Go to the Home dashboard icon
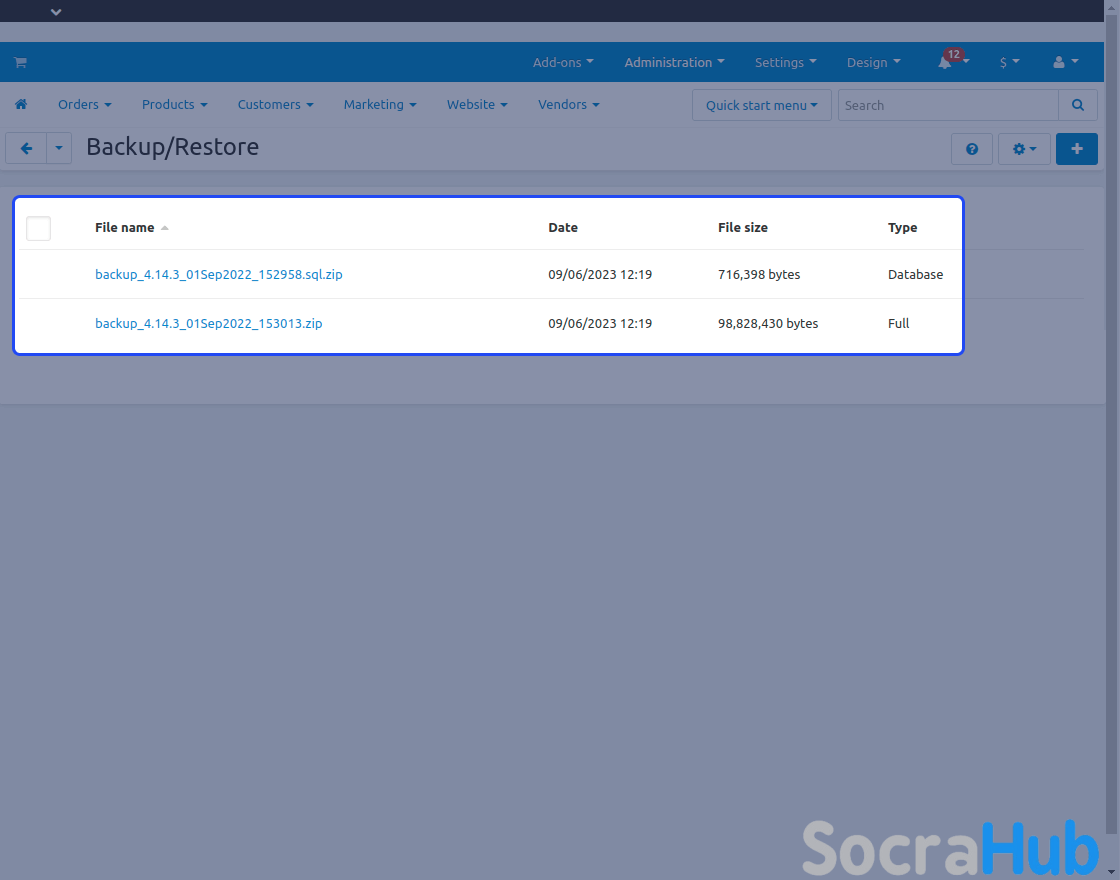 tap(20, 105)
